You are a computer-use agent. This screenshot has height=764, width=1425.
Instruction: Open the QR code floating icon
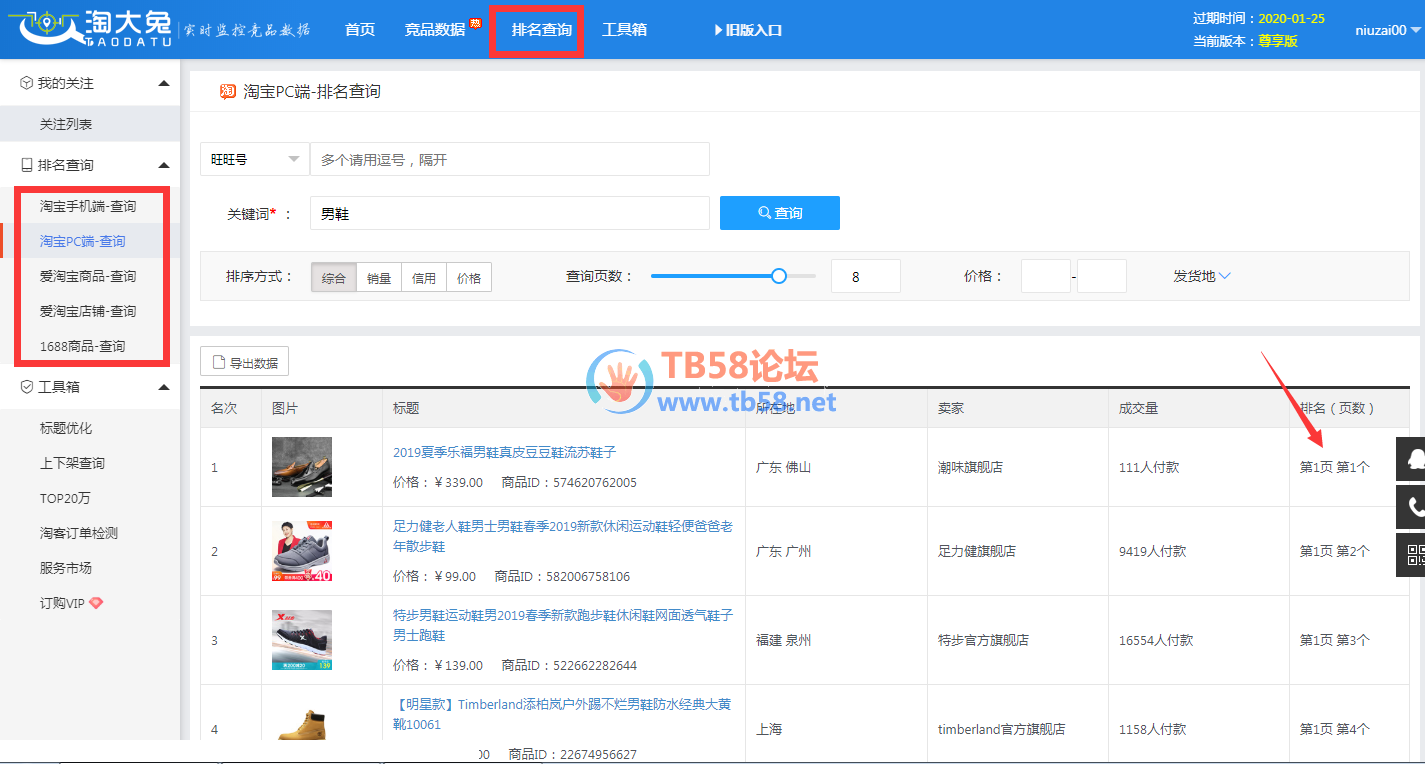click(1411, 555)
